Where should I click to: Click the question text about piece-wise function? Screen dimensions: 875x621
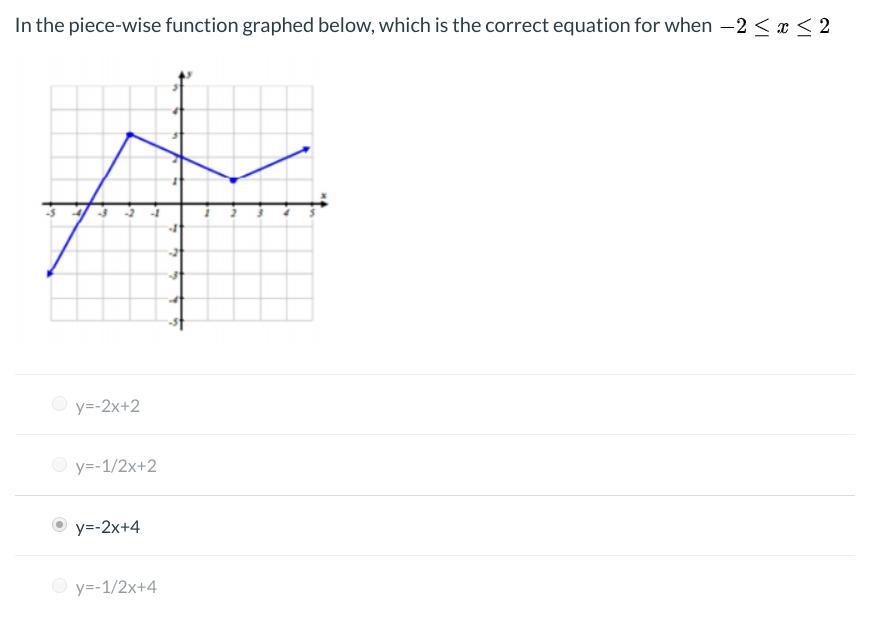coord(363,25)
